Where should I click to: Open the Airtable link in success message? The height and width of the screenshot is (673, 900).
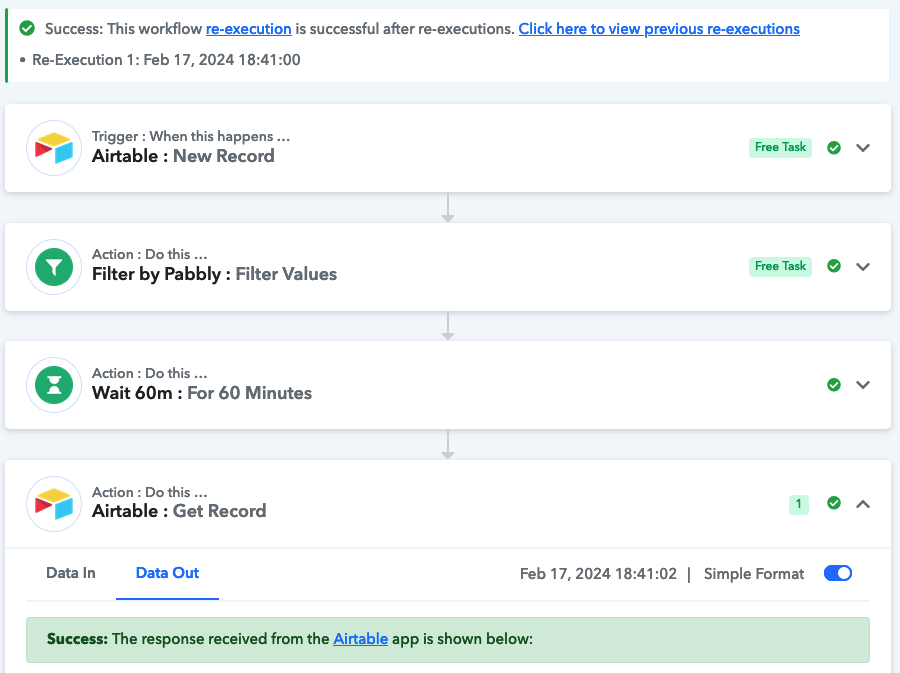click(360, 639)
